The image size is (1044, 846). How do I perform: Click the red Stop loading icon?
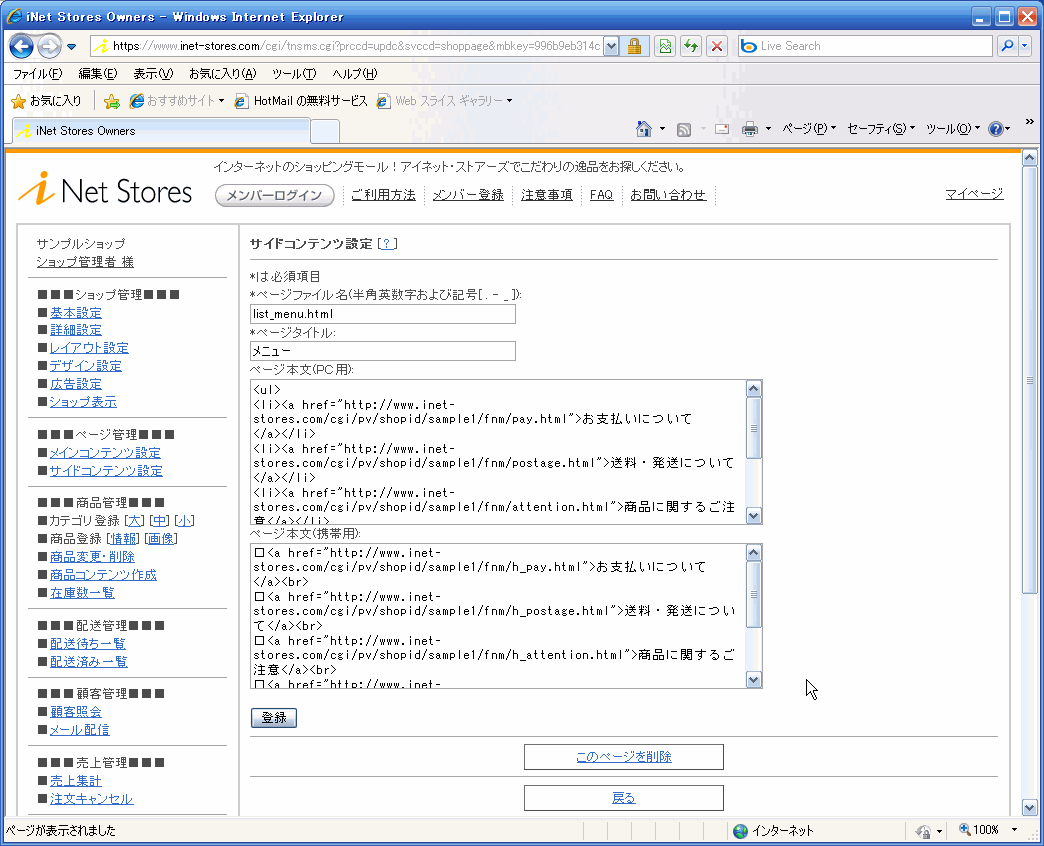(717, 46)
